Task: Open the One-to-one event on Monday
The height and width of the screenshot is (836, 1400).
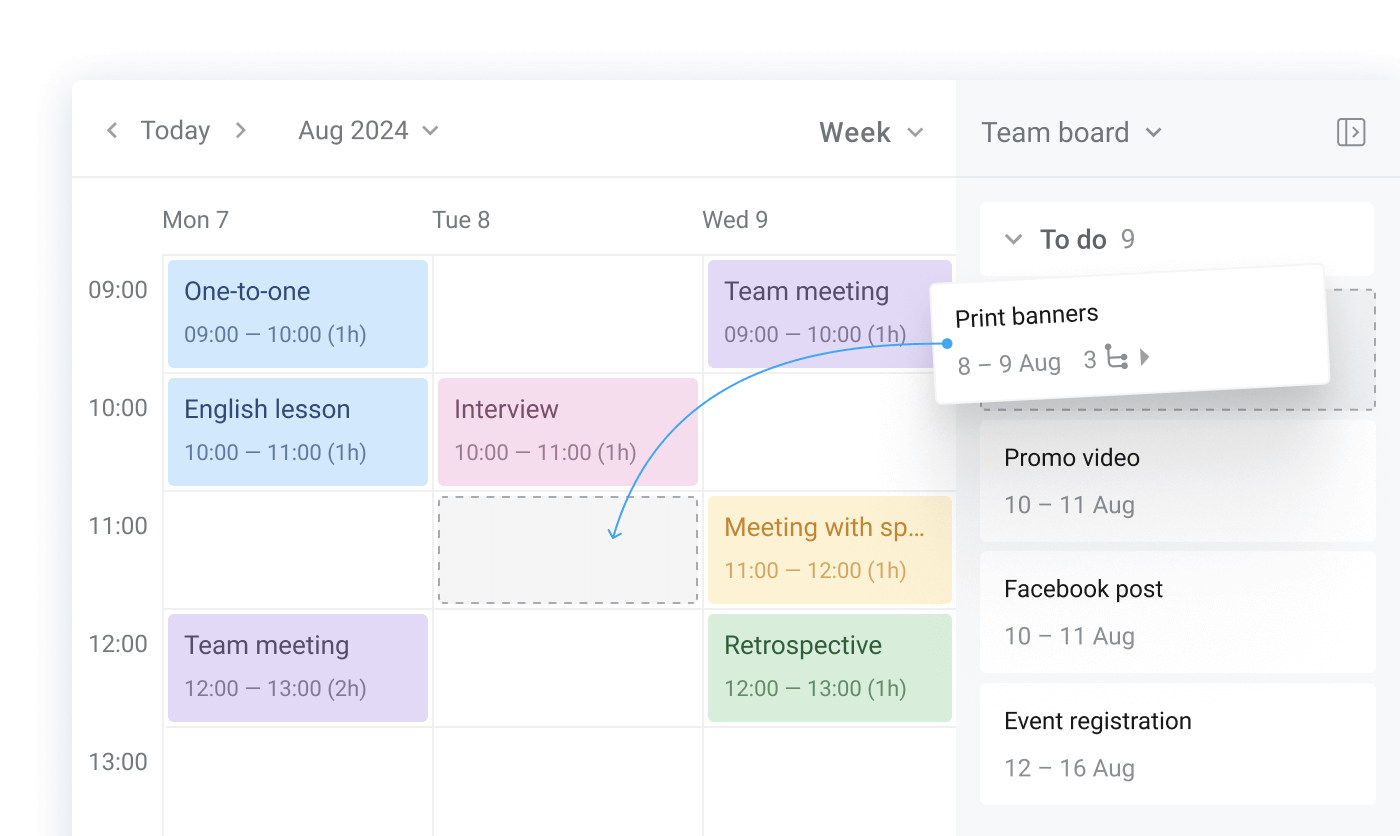Action: pyautogui.click(x=297, y=313)
